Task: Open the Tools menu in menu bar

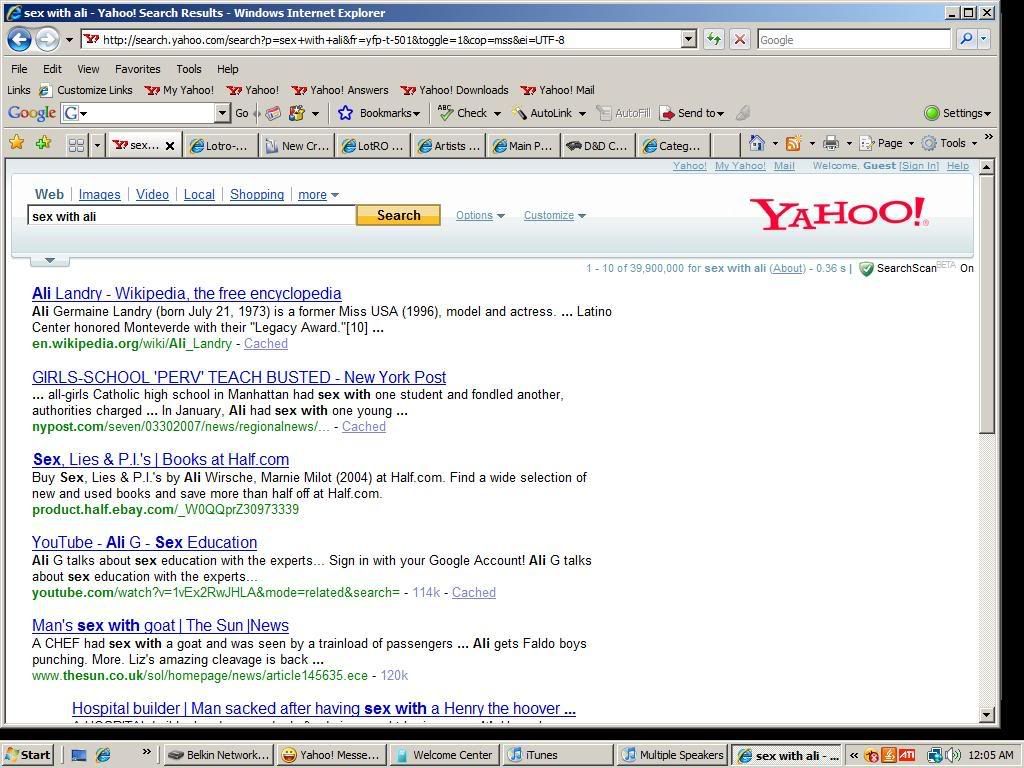Action: tap(189, 69)
